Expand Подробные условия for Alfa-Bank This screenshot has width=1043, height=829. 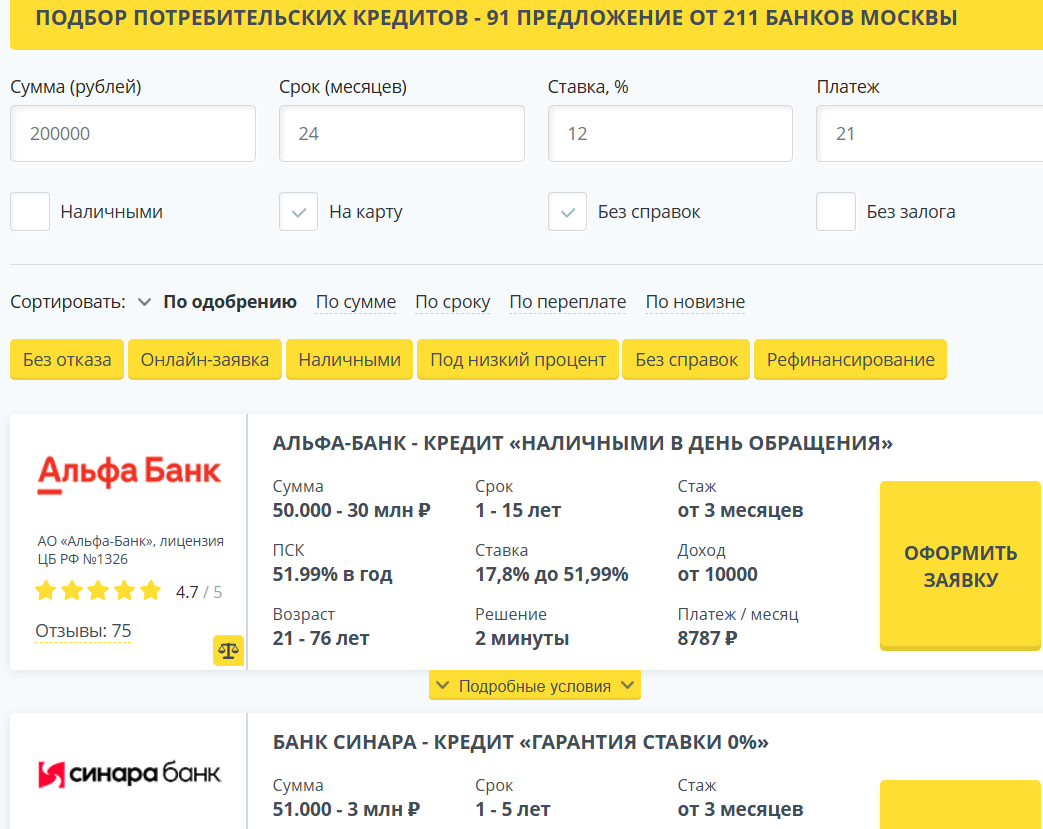(535, 686)
